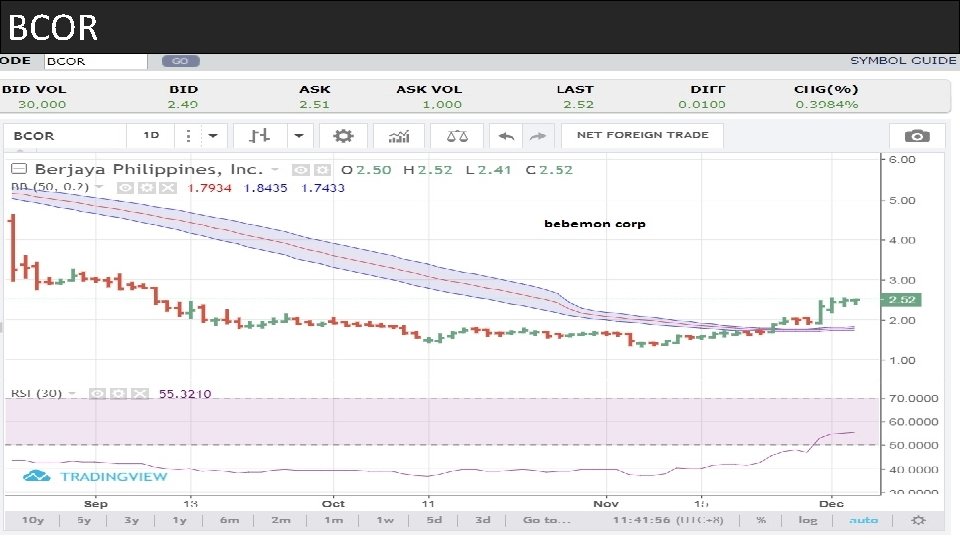Collapse the Berjaya Philippines legend box
The width and height of the screenshot is (960, 540).
pos(19,169)
